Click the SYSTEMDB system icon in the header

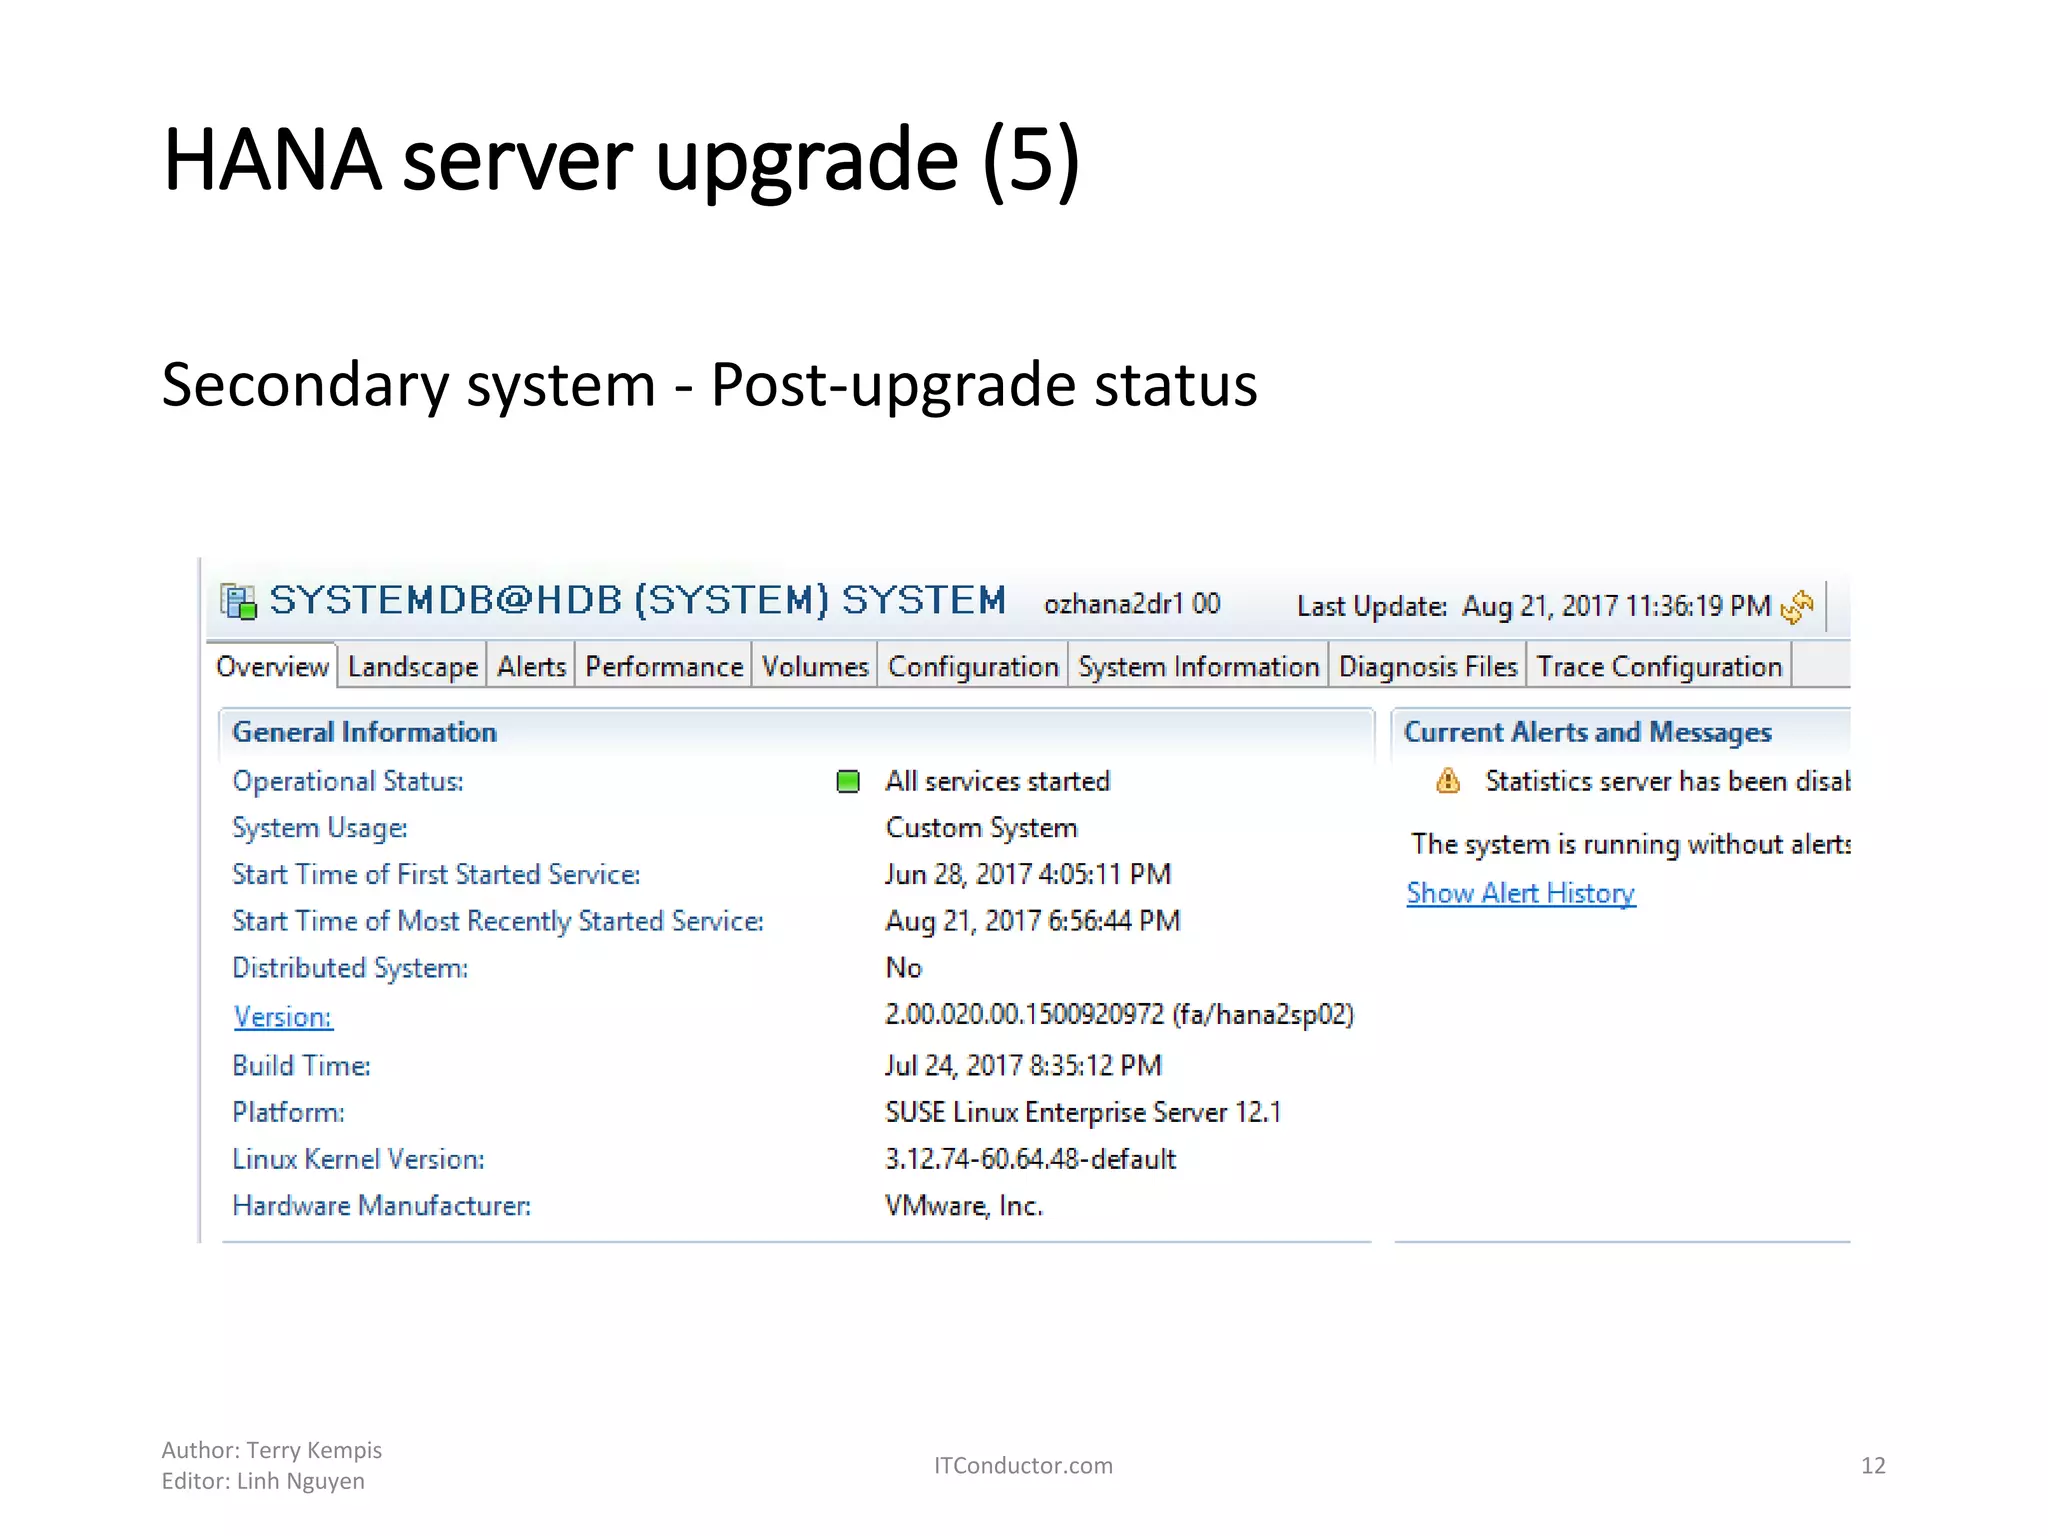238,602
